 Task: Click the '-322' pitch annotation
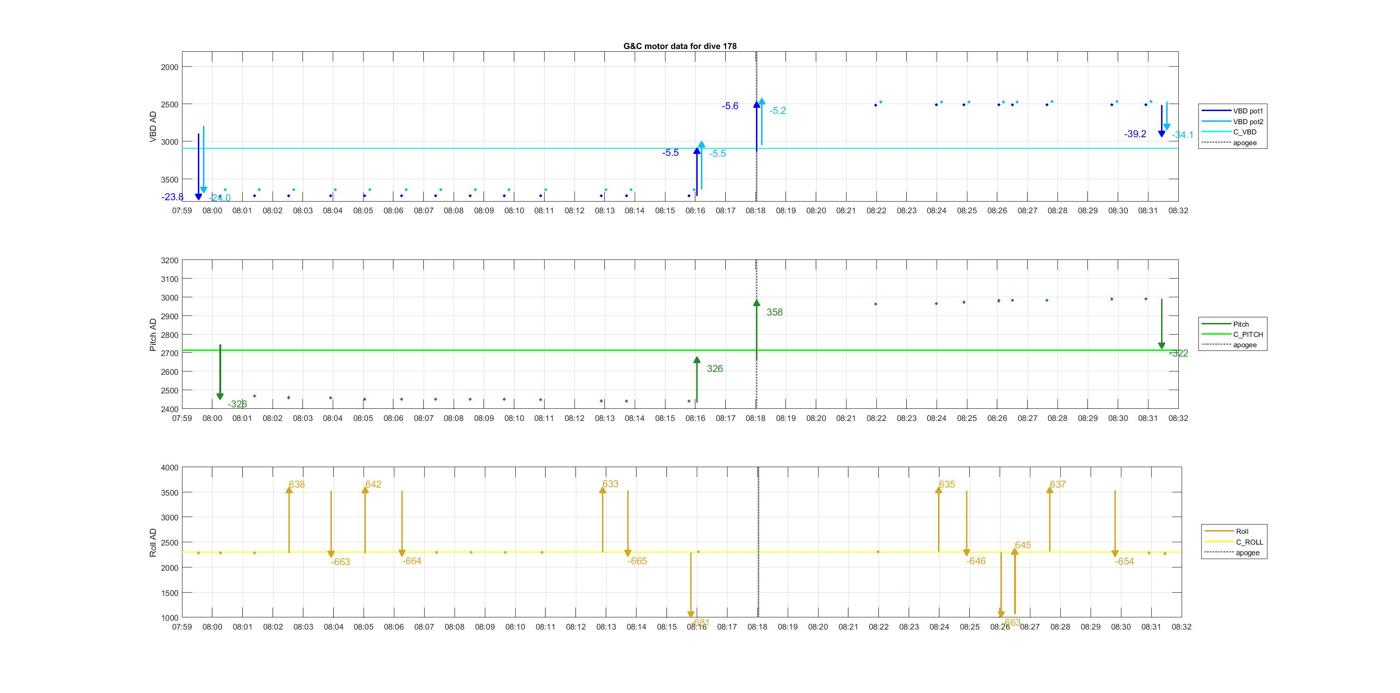(x=1179, y=353)
